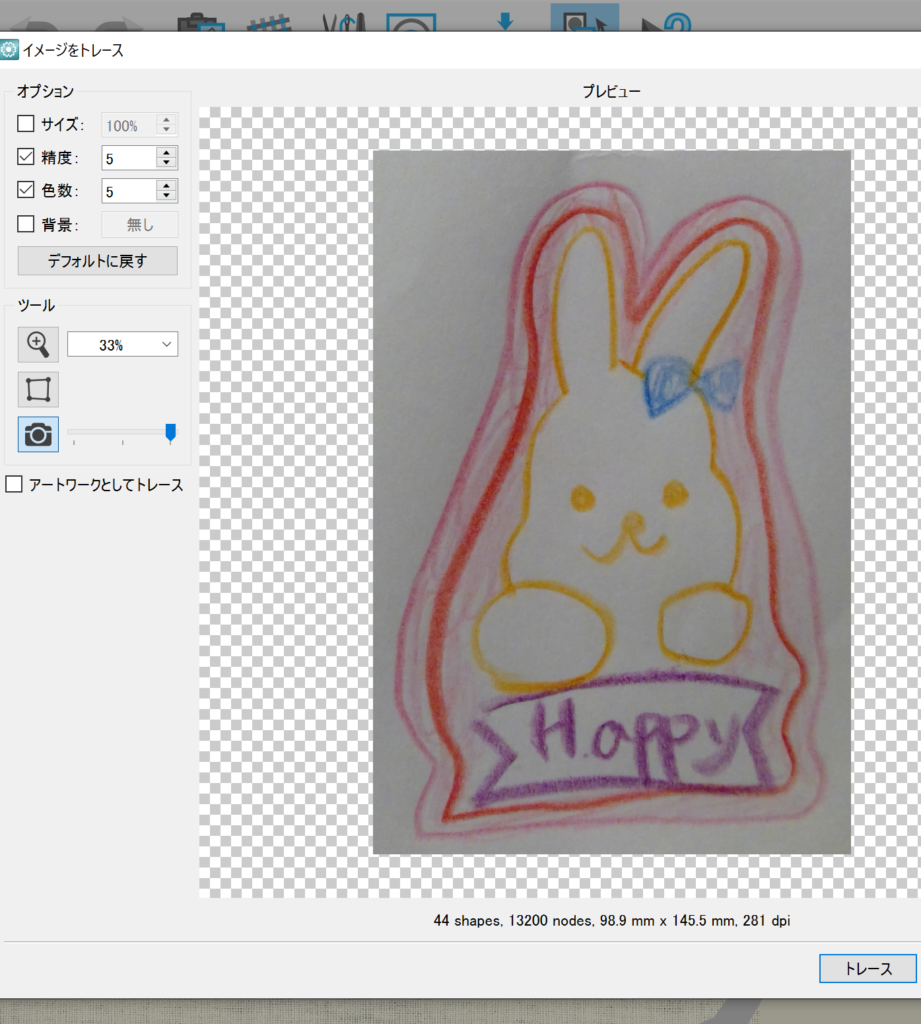Increase 精度 value with up arrow
Viewport: 921px width, 1024px height.
[167, 152]
